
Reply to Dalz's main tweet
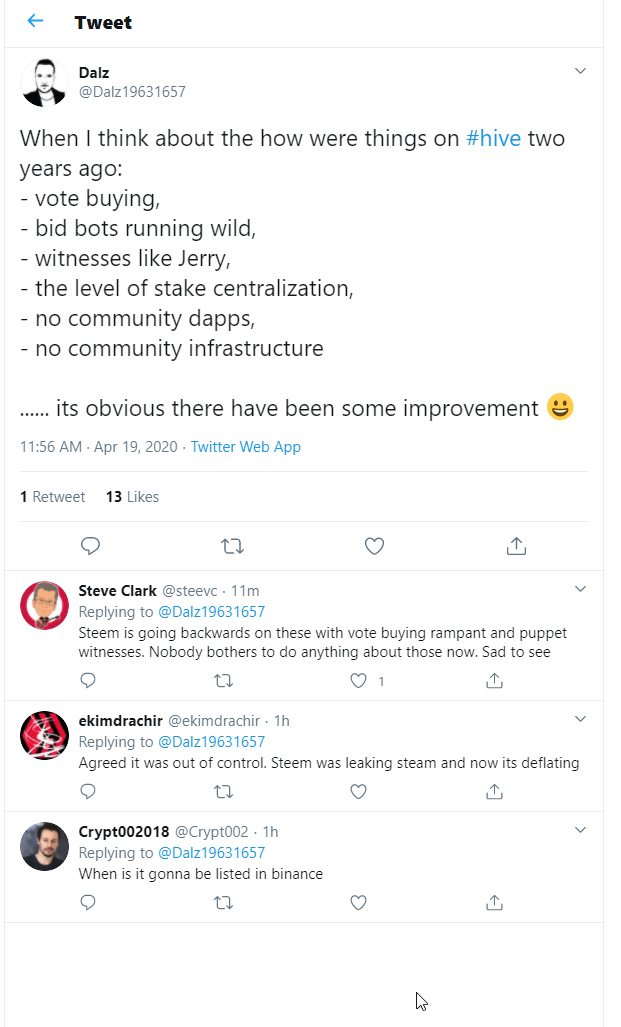click(90, 545)
